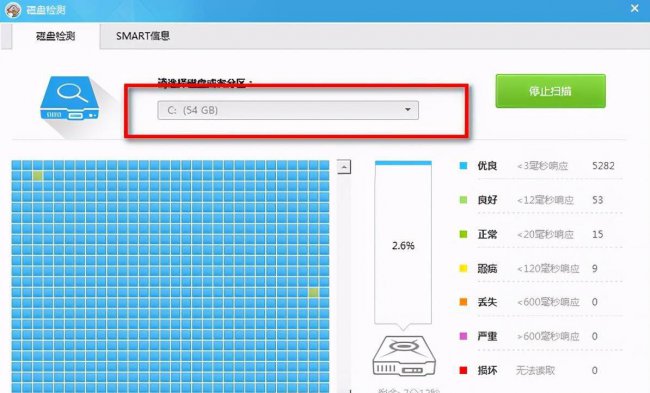Click the >600毫秒响应 text

click(548, 336)
